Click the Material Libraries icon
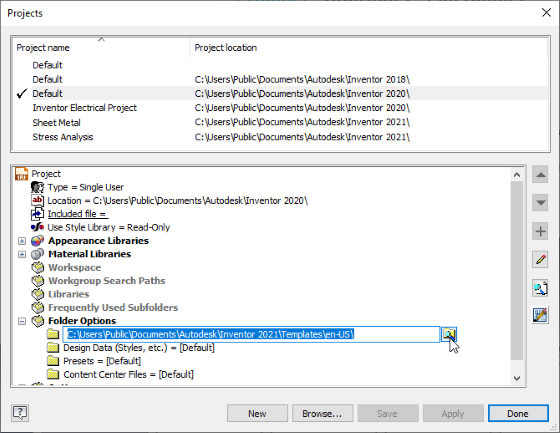This screenshot has width=560, height=433. tap(38, 254)
